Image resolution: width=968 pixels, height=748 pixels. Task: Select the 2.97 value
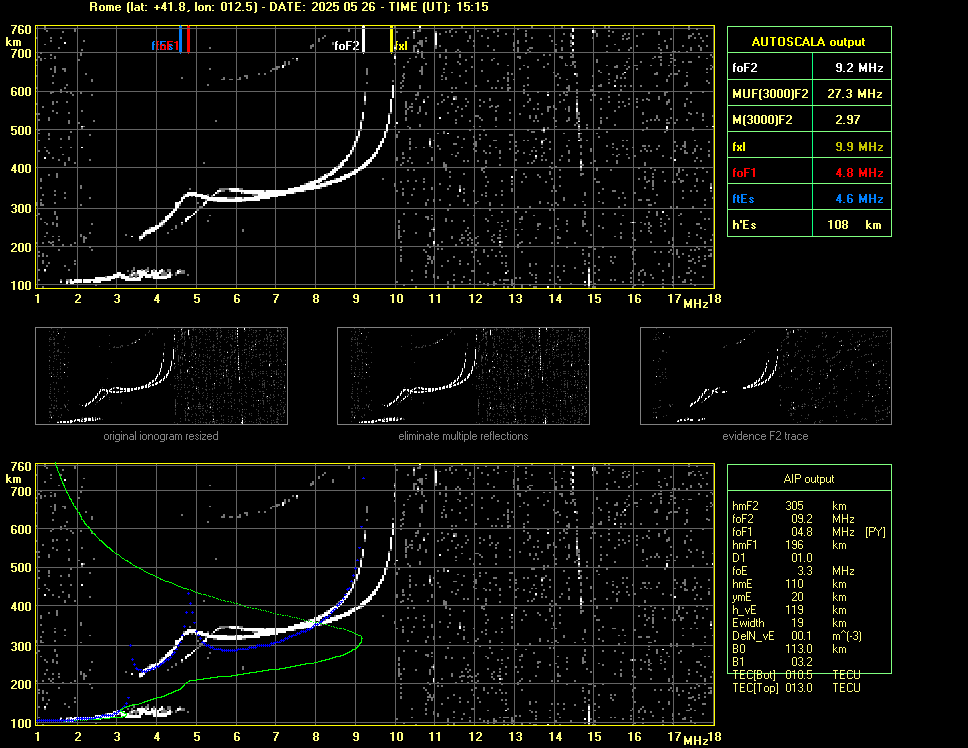[848, 120]
